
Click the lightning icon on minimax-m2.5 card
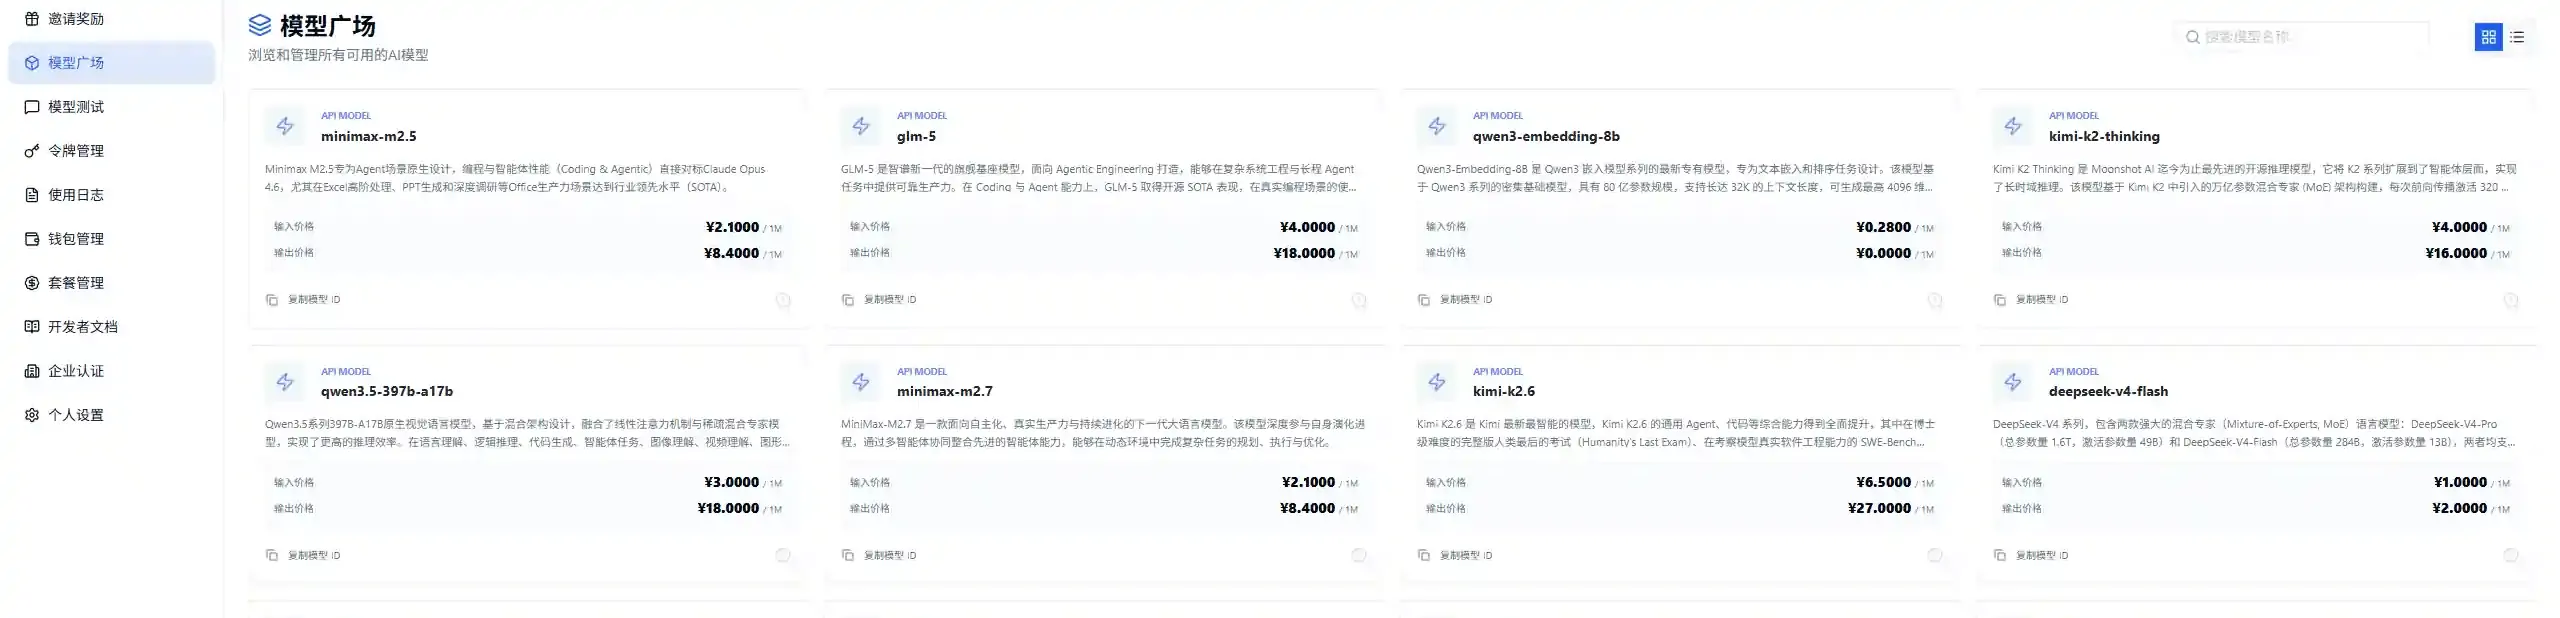tap(285, 126)
